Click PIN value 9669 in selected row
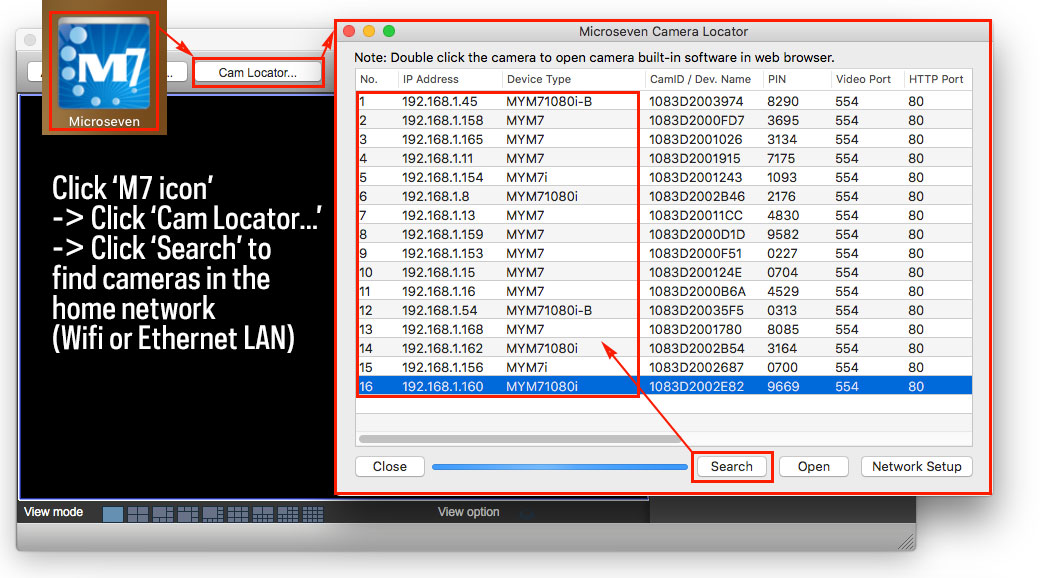The height and width of the screenshot is (578, 1043). [783, 386]
